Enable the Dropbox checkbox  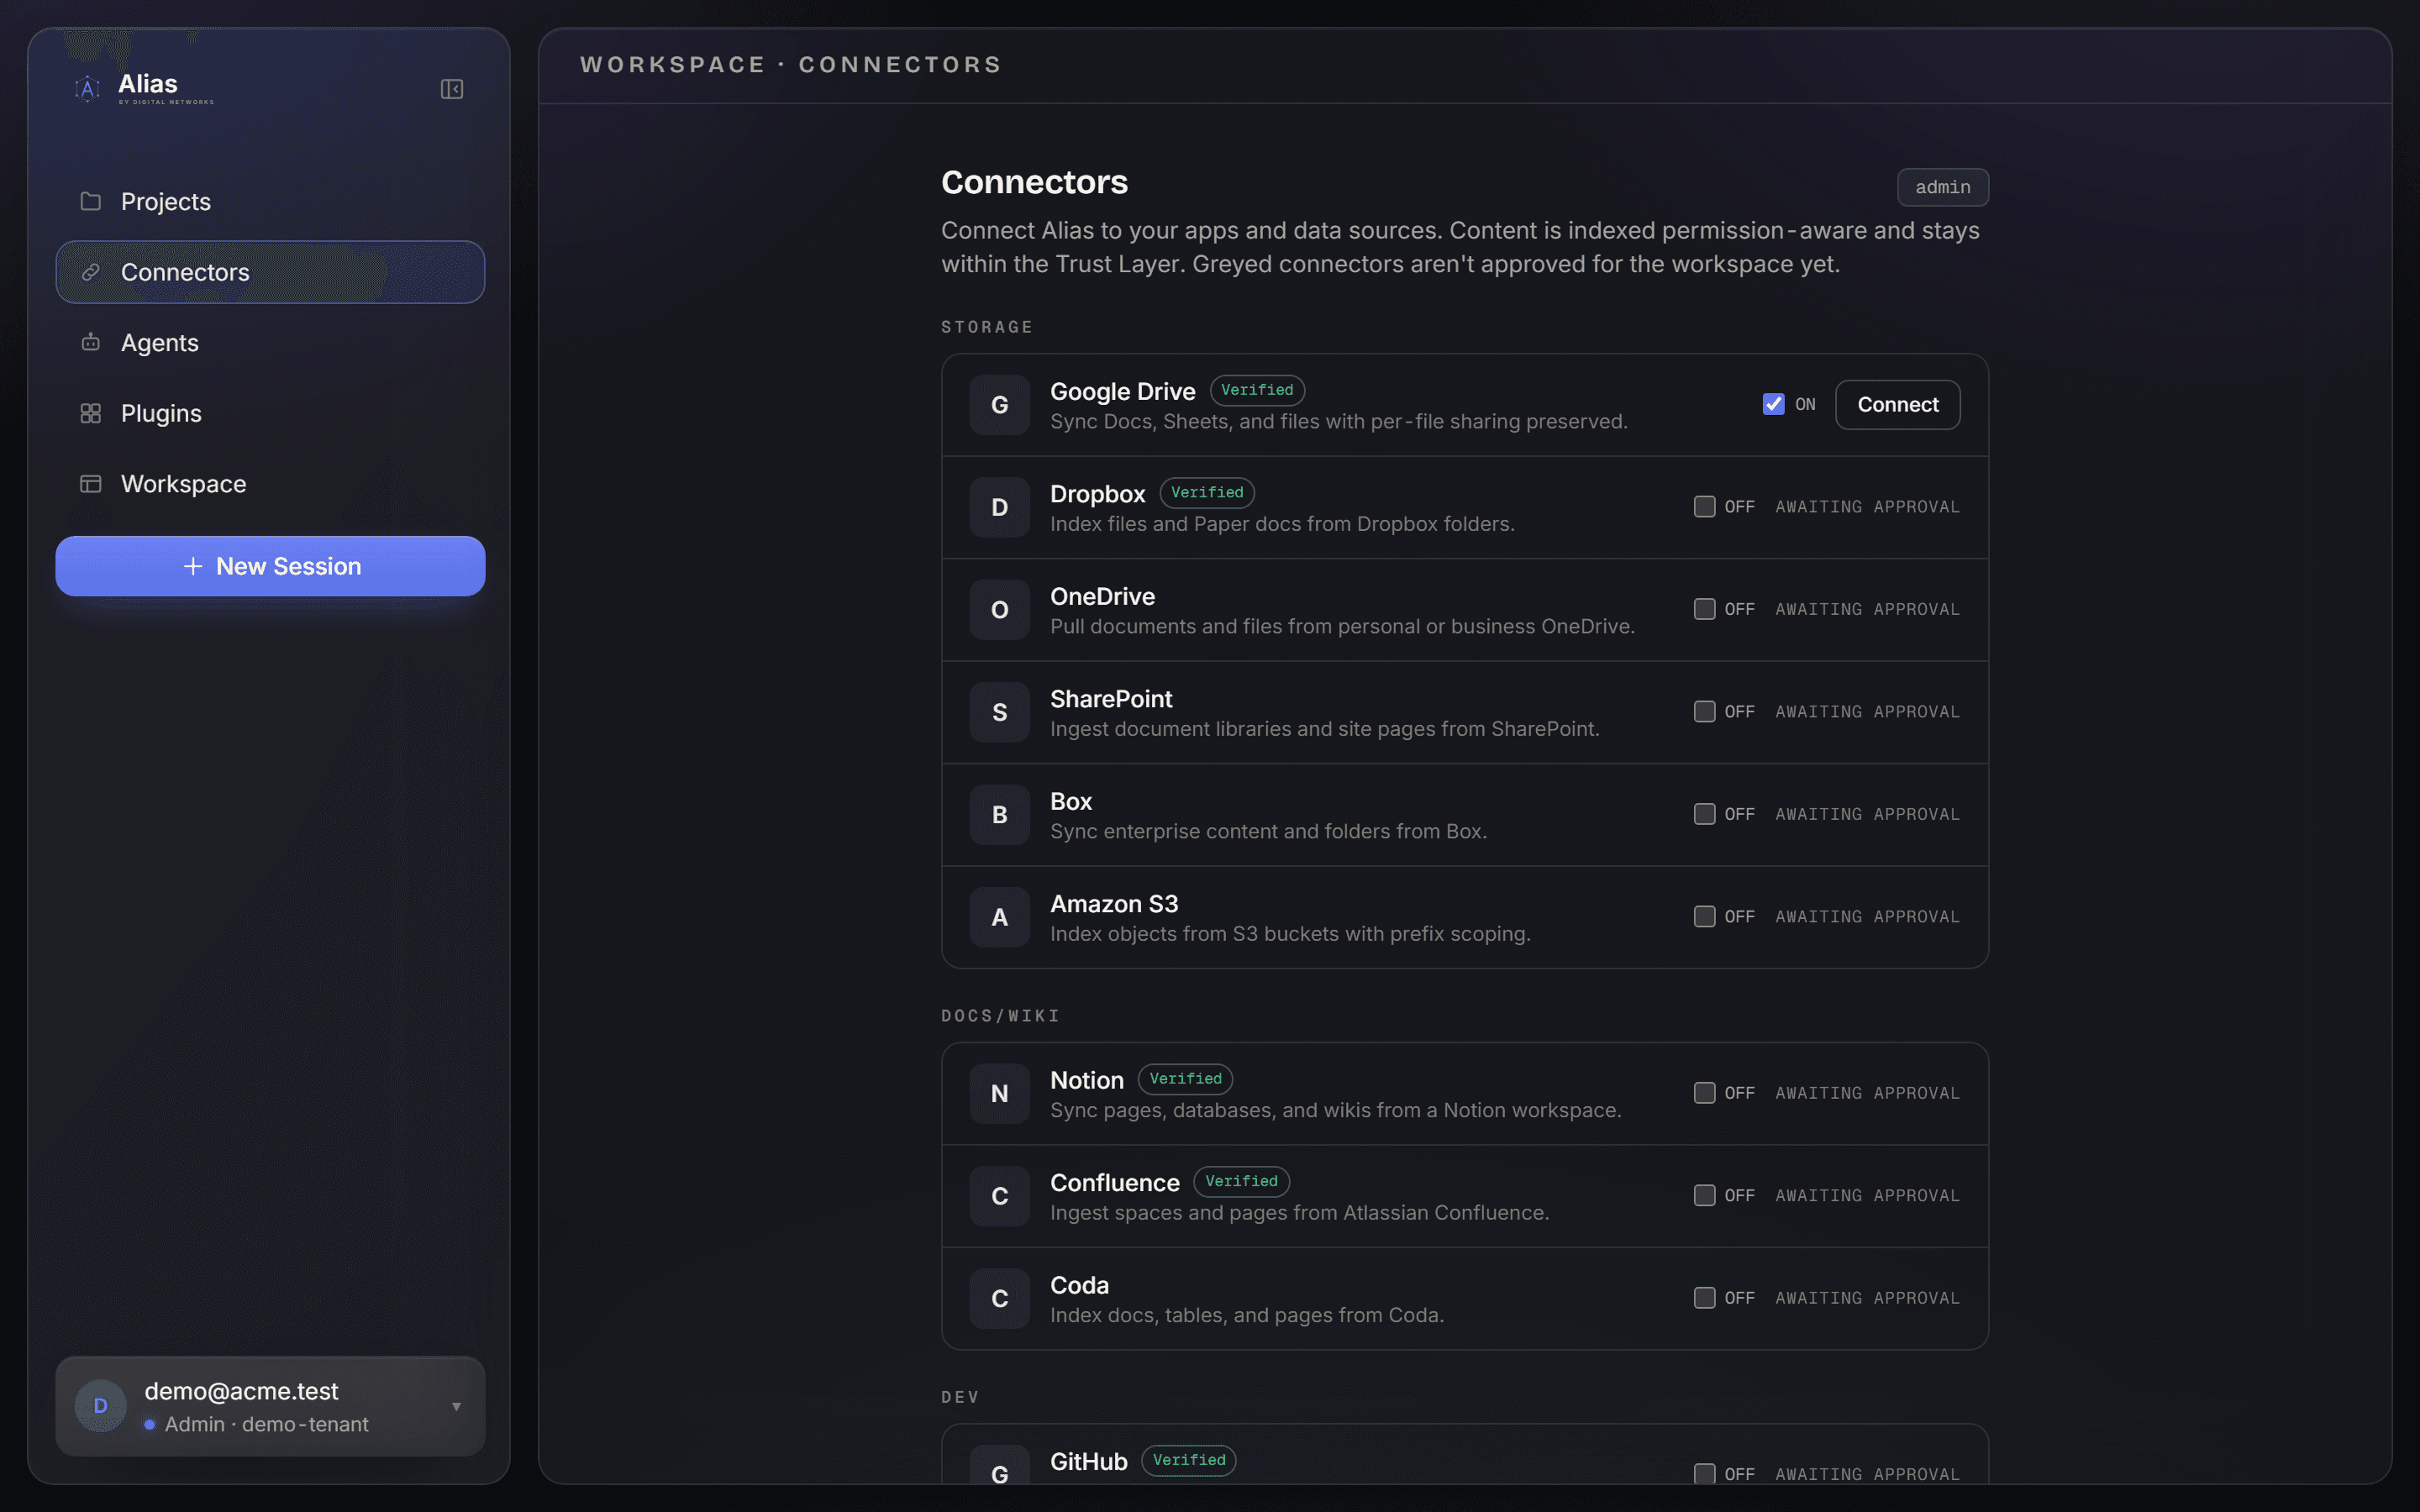click(x=1704, y=506)
